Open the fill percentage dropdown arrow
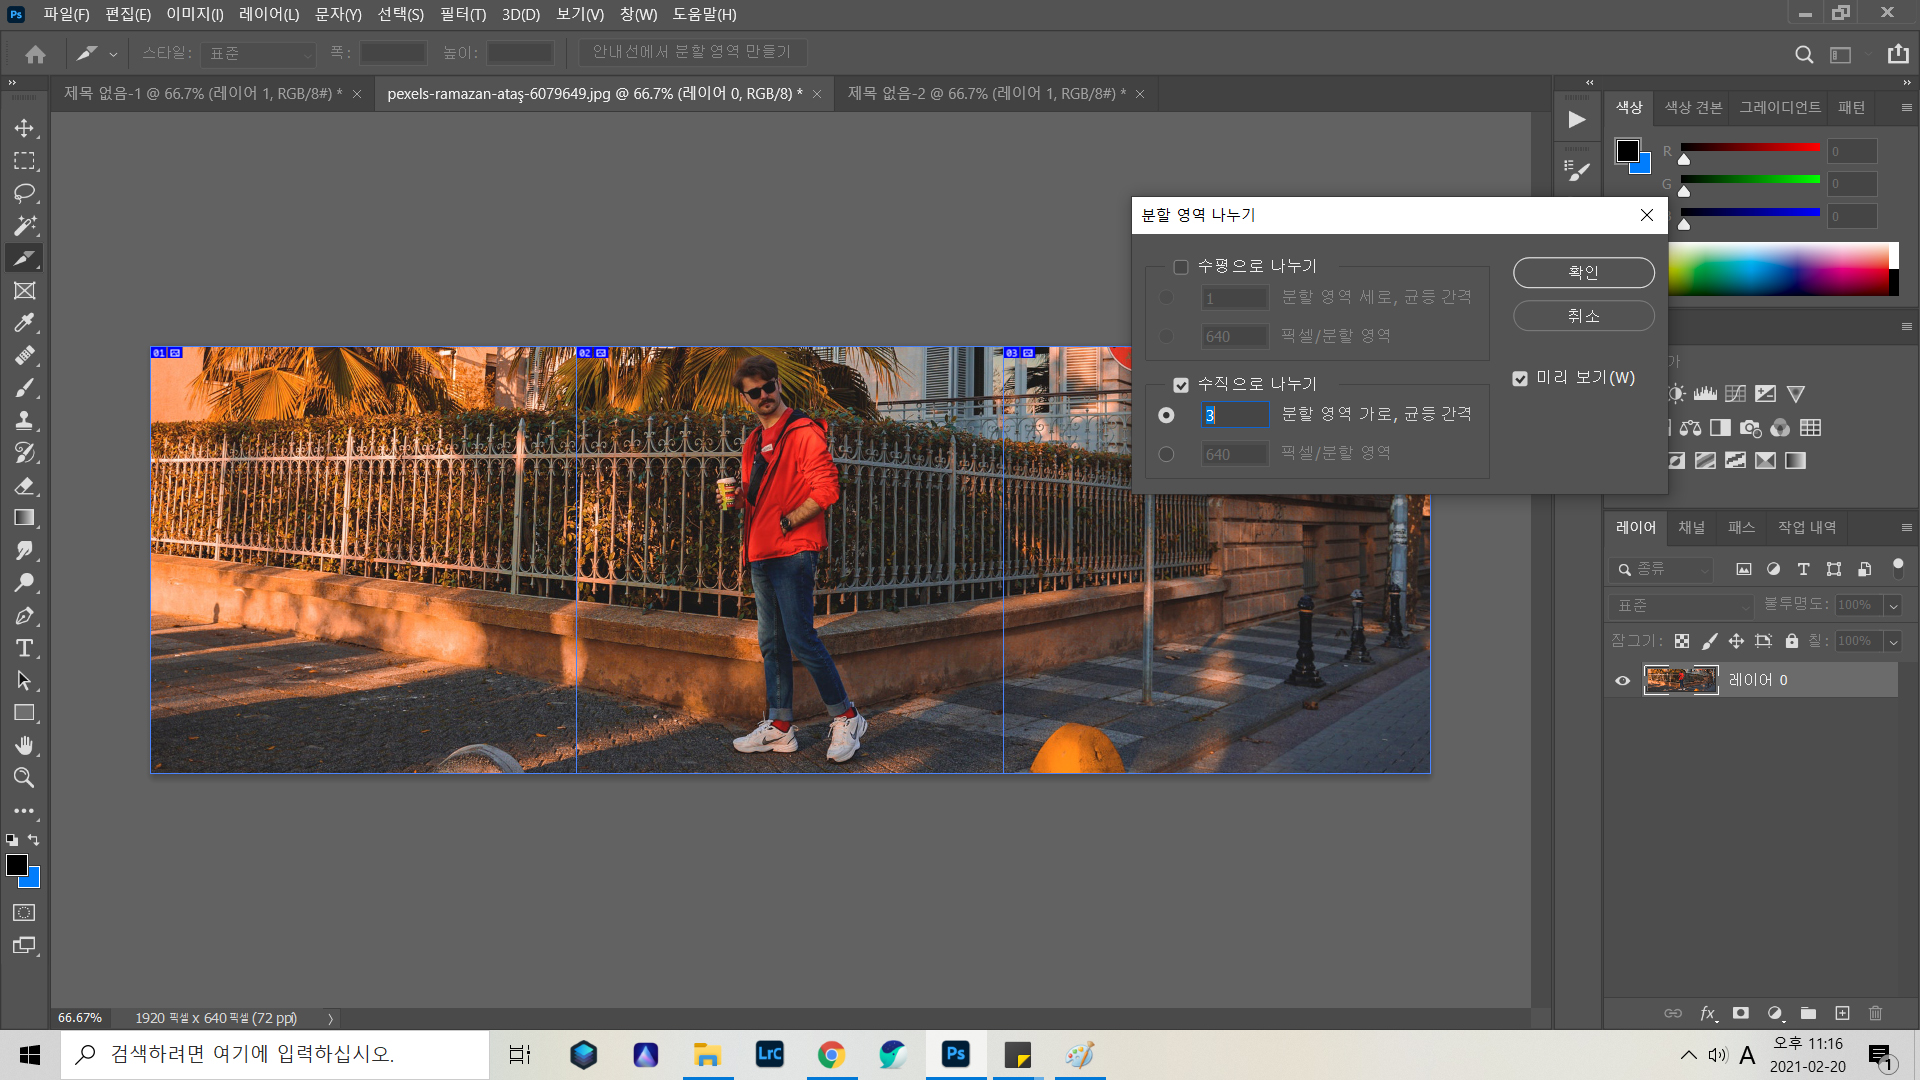This screenshot has height=1080, width=1920. (1893, 641)
